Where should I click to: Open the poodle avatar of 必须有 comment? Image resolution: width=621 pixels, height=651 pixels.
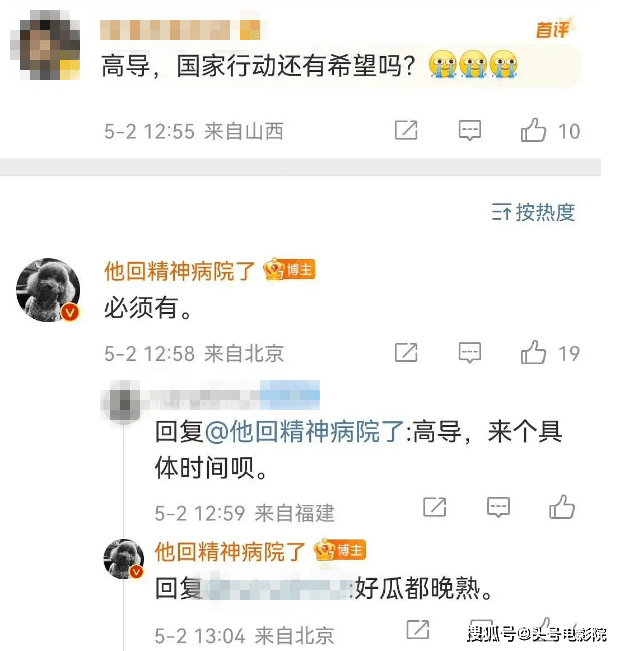[x=48, y=290]
